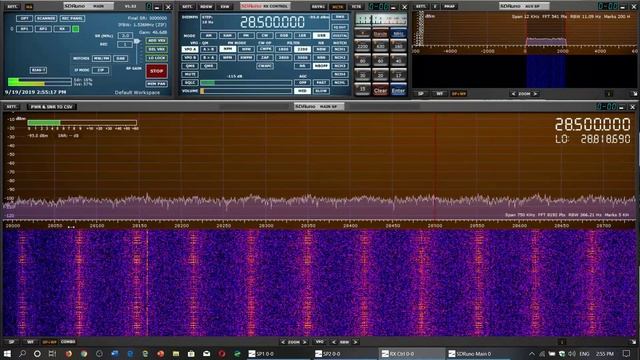Click zoom-out arrow in Main SP window

point(283,342)
